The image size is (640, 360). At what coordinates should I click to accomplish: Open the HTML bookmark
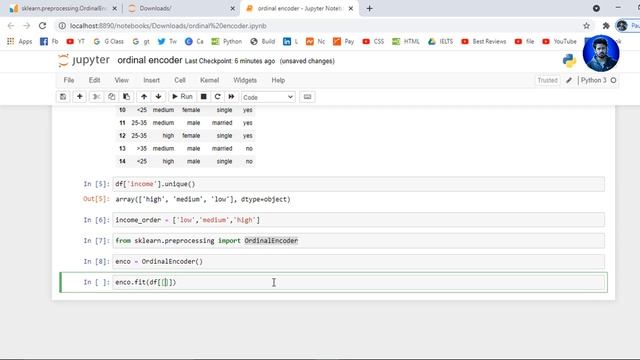pos(406,41)
